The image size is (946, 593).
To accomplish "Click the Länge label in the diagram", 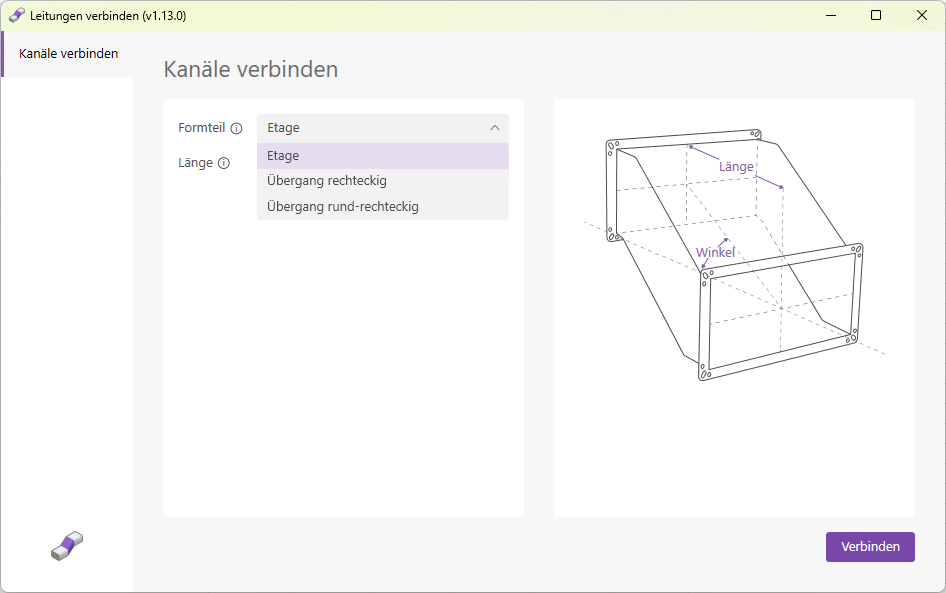I will point(736,166).
